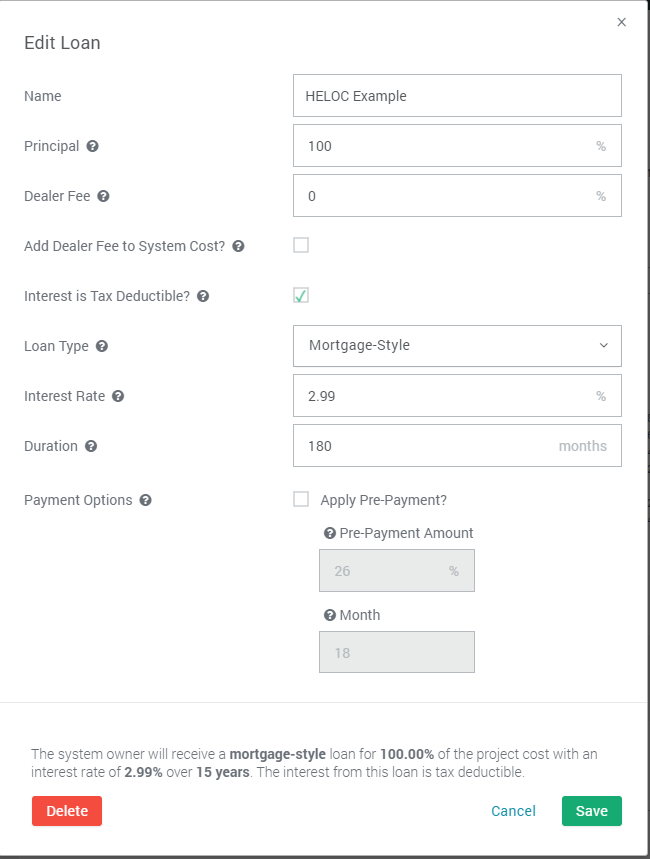Viewport: 650px width, 859px height.
Task: Enable Add Dealer Fee to System Cost checkbox
Action: (301, 245)
